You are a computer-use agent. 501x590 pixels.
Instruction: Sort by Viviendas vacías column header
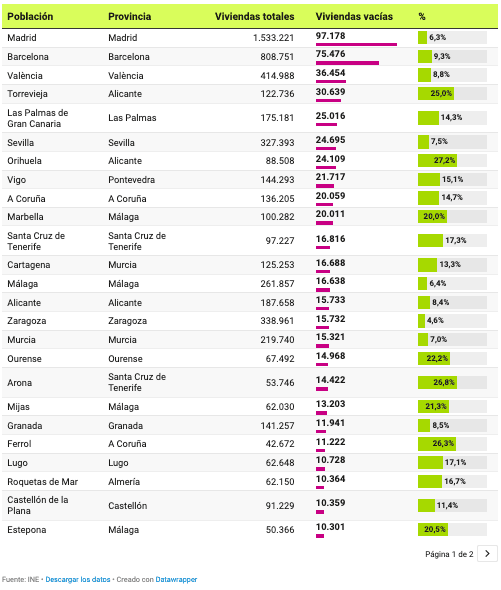point(354,17)
